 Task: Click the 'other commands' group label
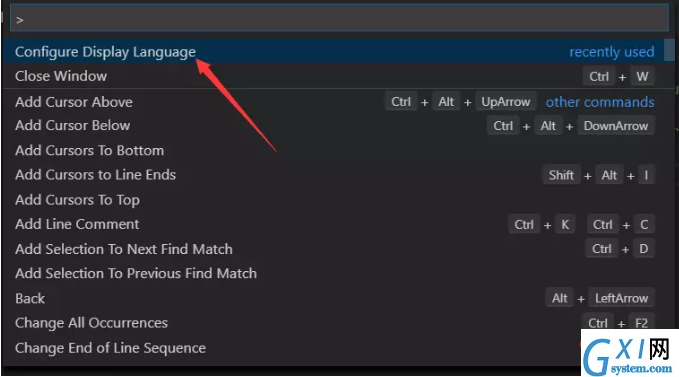coord(600,102)
